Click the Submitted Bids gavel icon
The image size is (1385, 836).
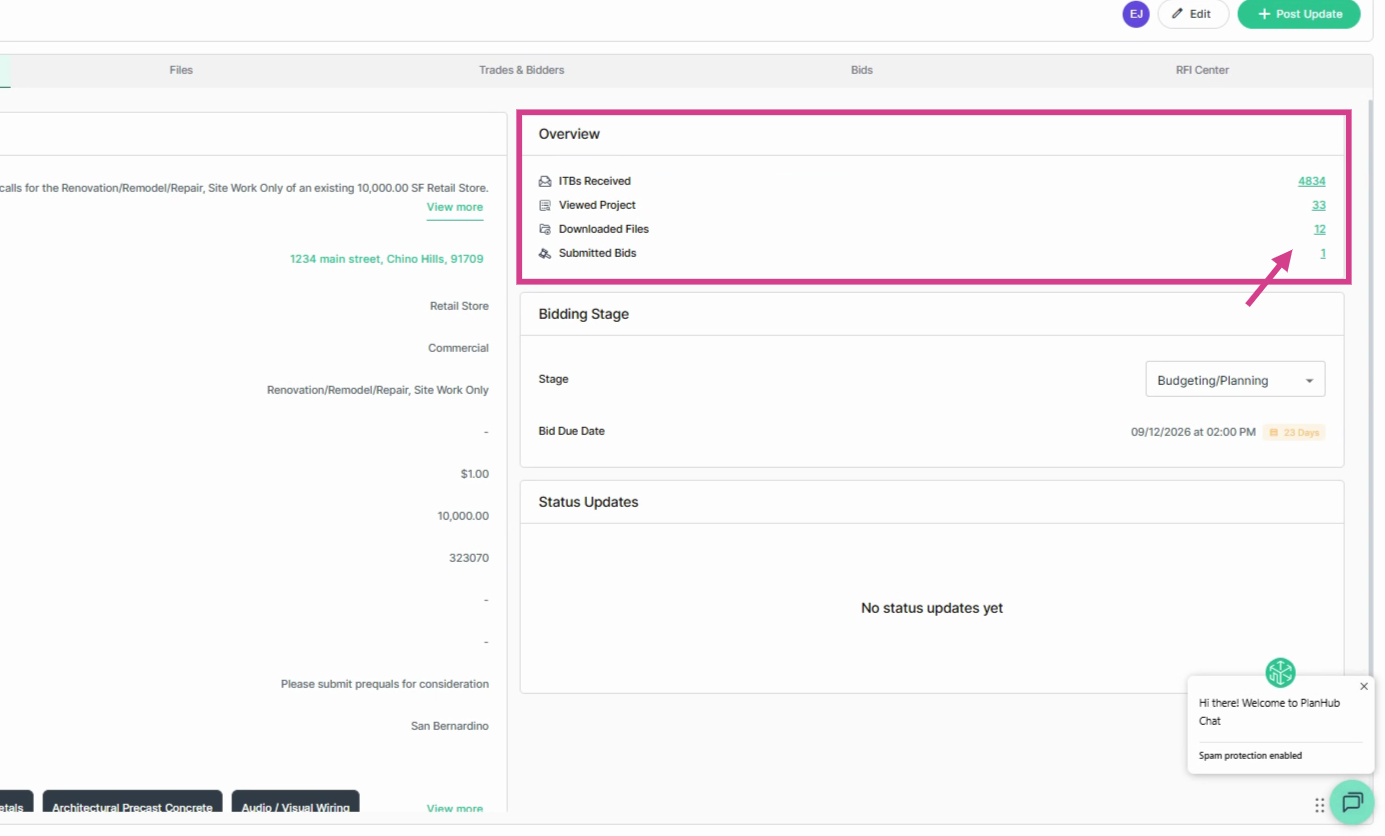click(x=545, y=253)
